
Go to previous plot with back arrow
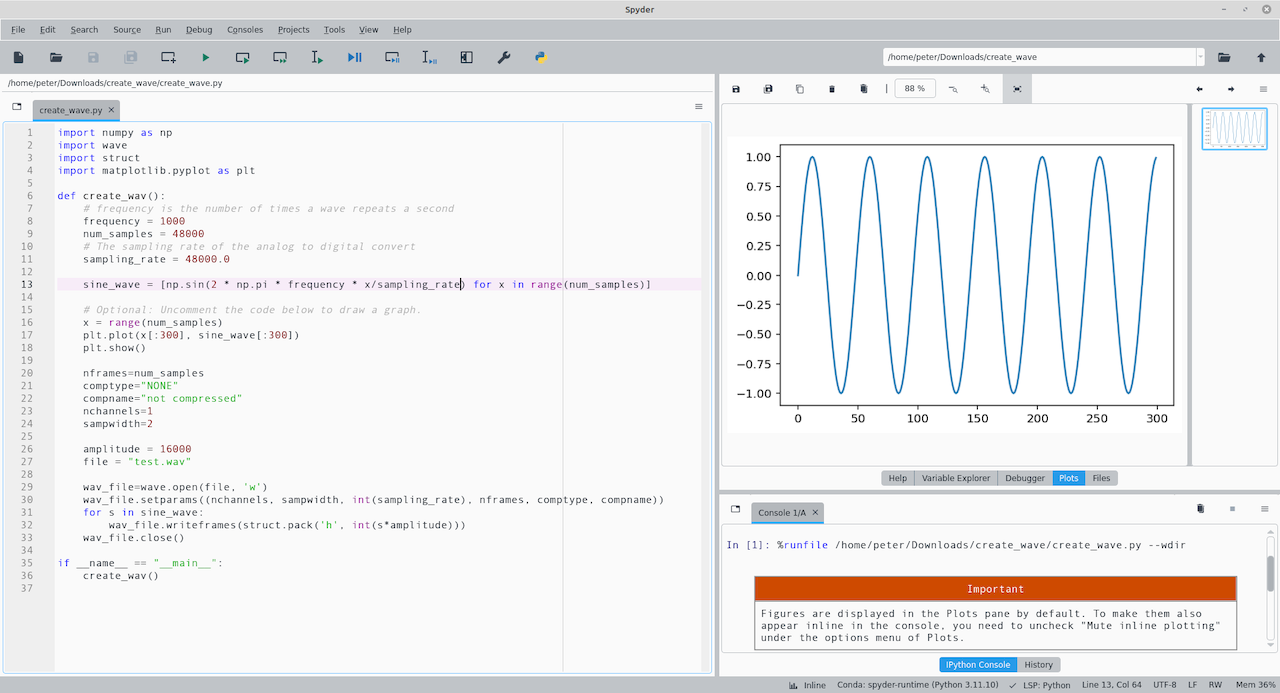point(1198,89)
